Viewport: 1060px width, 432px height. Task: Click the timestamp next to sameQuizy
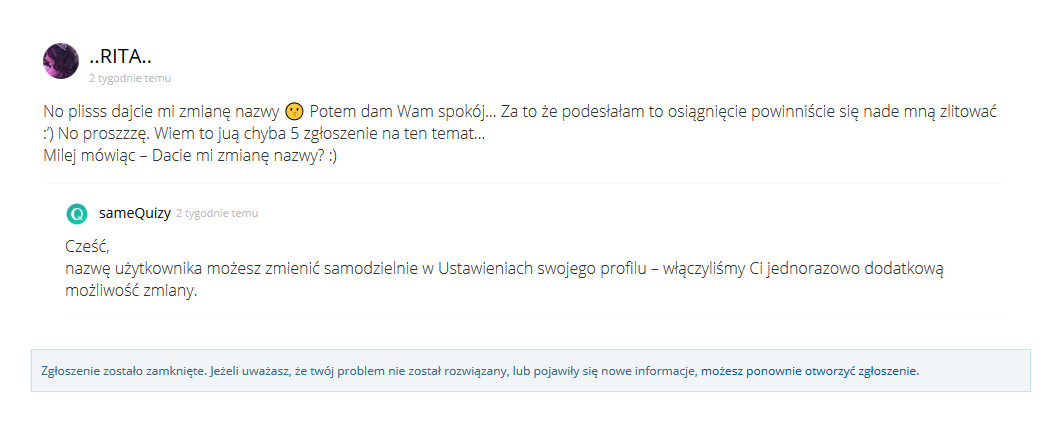217,214
